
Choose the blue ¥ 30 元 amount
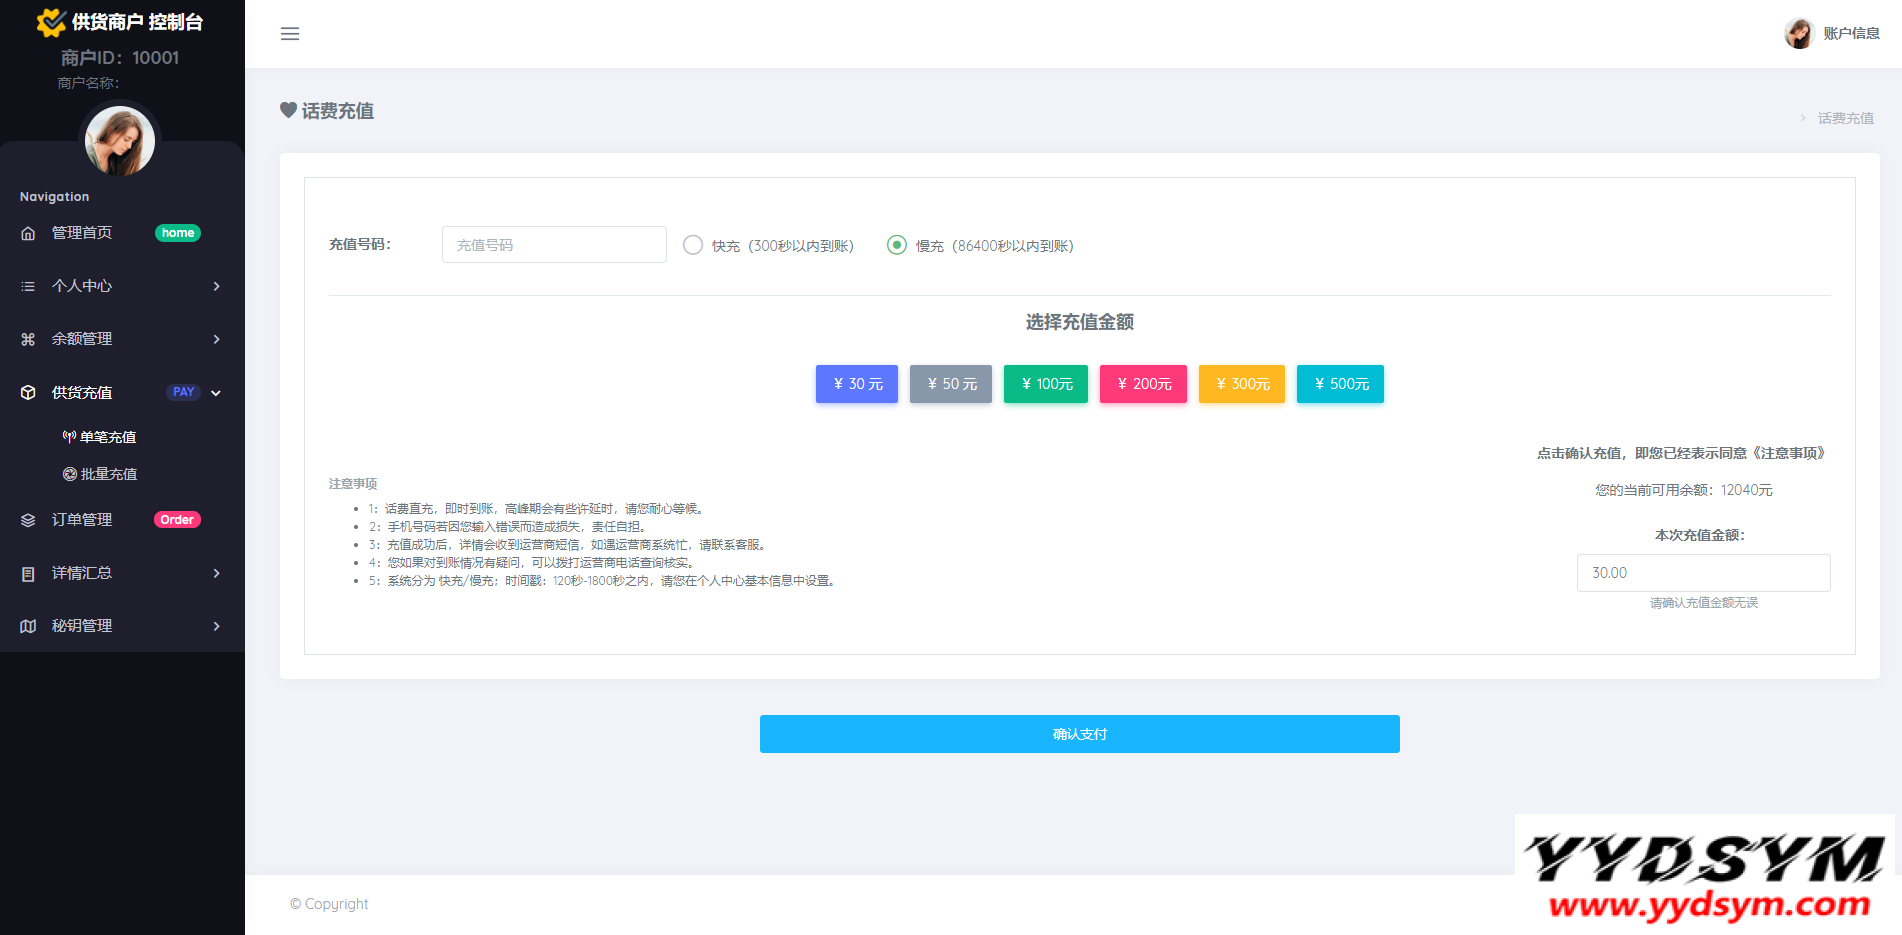tap(857, 384)
